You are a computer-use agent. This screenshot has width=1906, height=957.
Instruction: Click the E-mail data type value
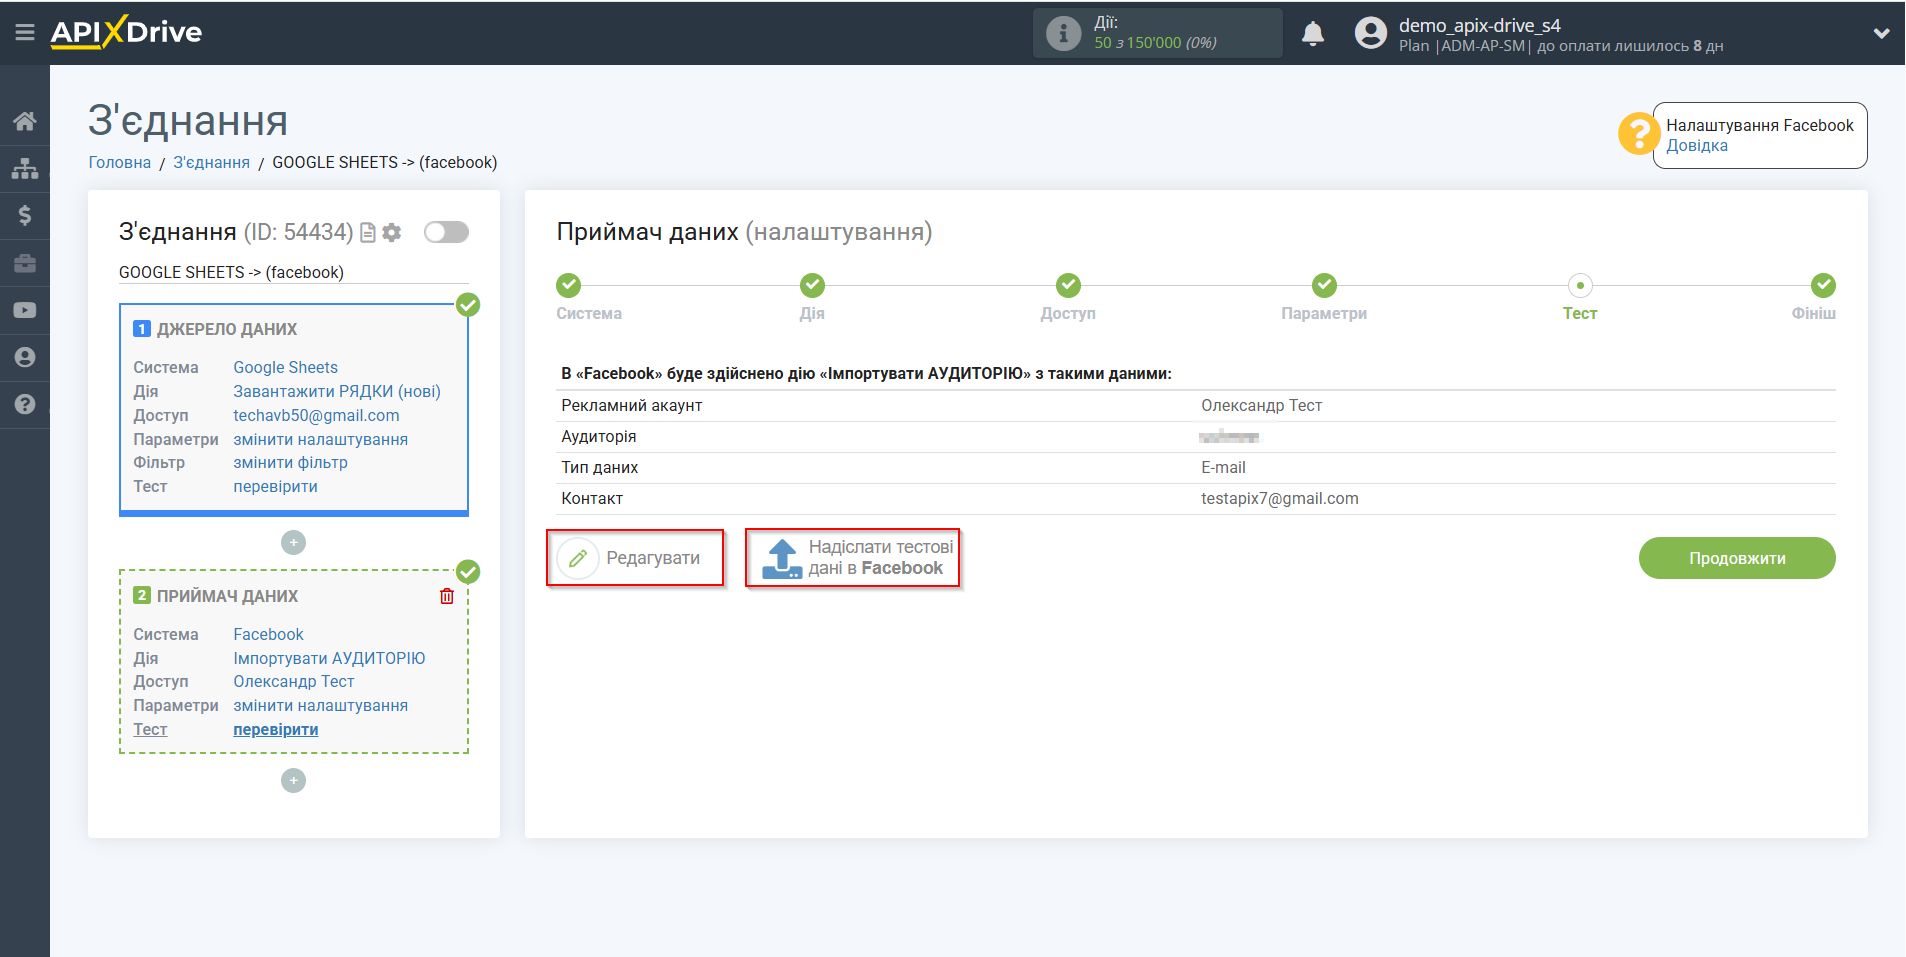click(x=1223, y=467)
